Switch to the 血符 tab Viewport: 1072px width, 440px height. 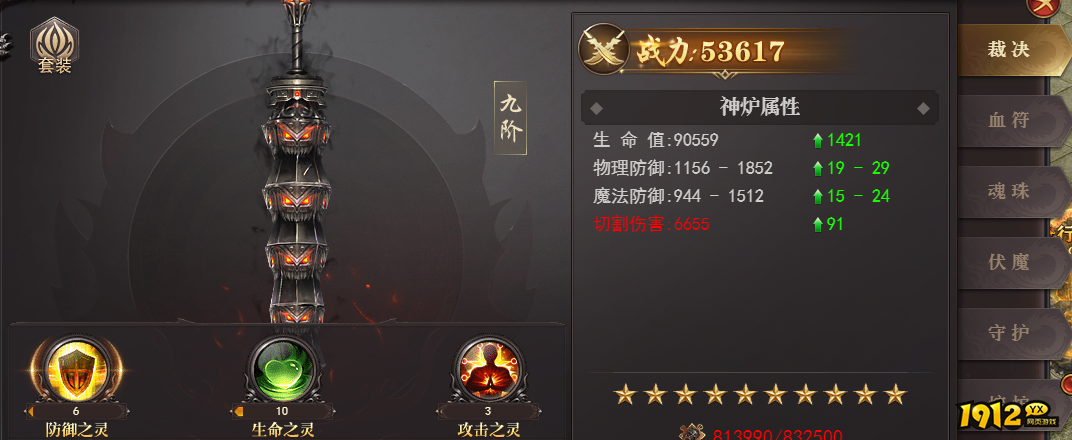click(x=1010, y=121)
